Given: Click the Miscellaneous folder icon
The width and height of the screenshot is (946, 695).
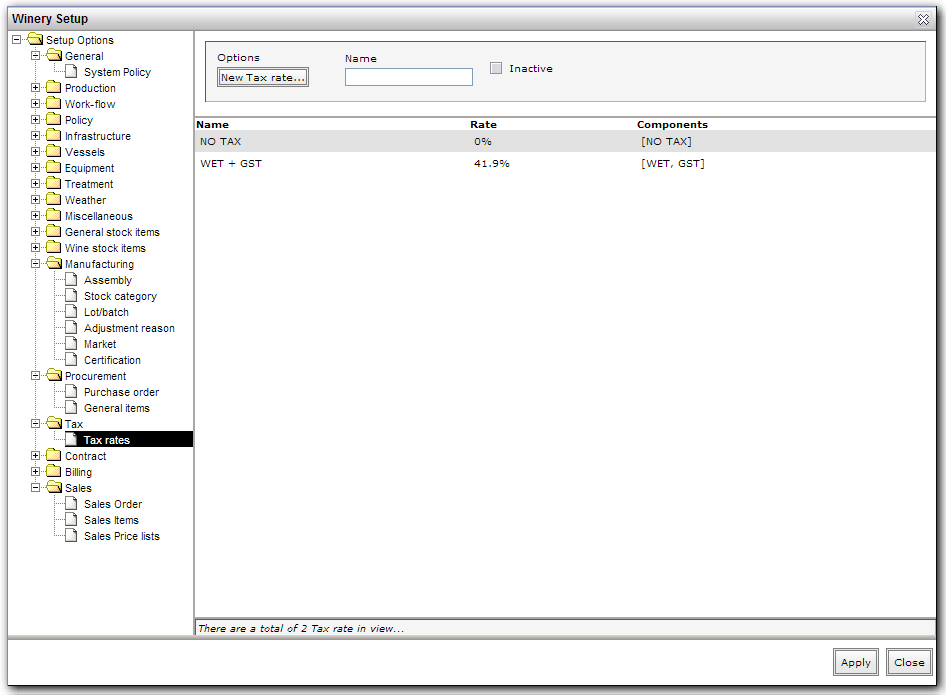Looking at the screenshot, I should [54, 215].
